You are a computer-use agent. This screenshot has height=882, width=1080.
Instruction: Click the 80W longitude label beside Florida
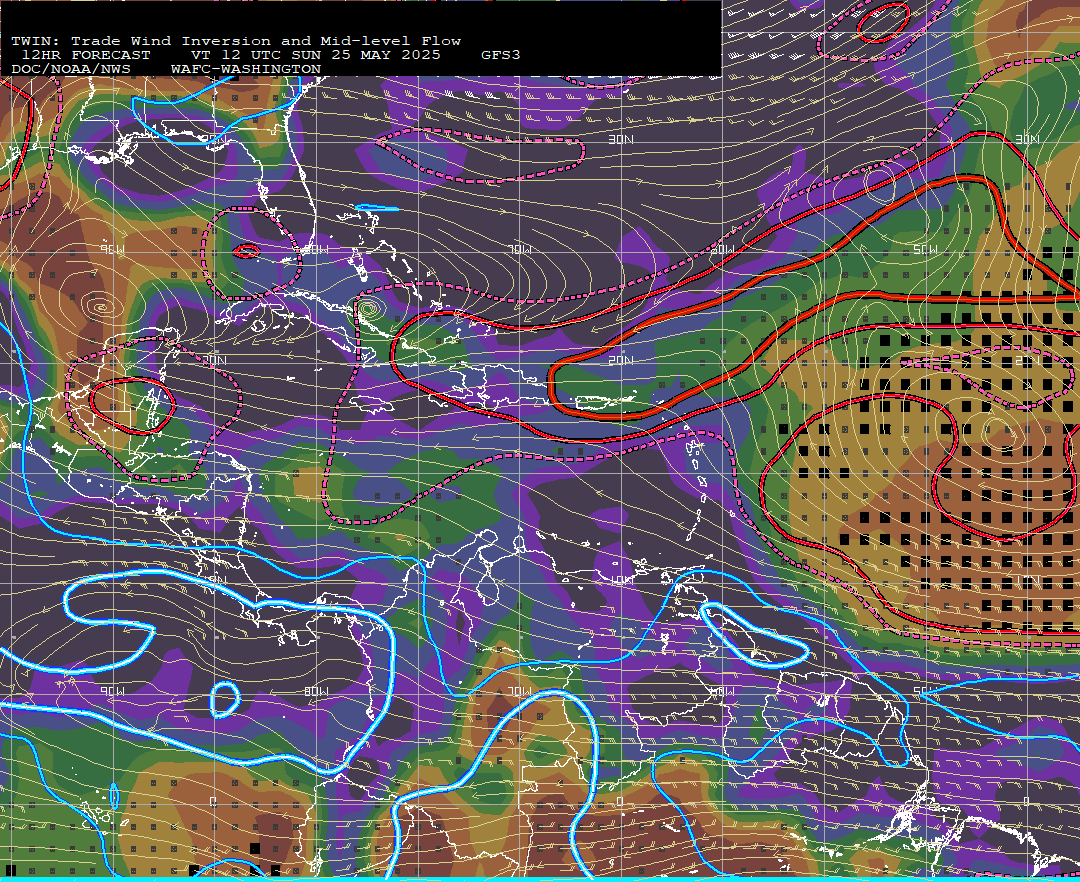pyautogui.click(x=317, y=249)
